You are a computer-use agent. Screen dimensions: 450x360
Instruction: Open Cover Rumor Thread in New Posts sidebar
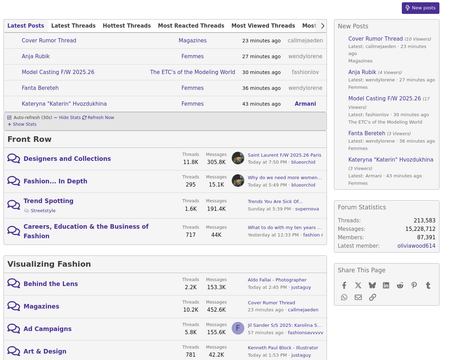(376, 39)
